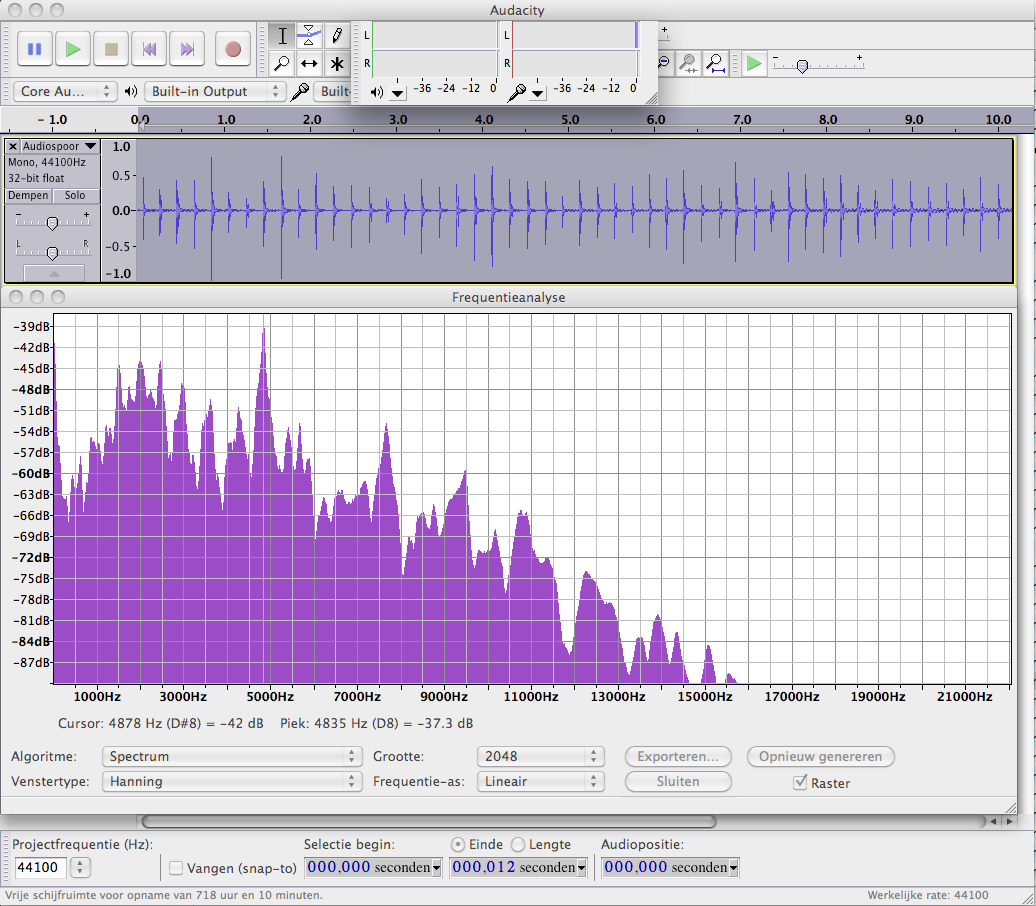Click the track gain slider

[x=52, y=222]
